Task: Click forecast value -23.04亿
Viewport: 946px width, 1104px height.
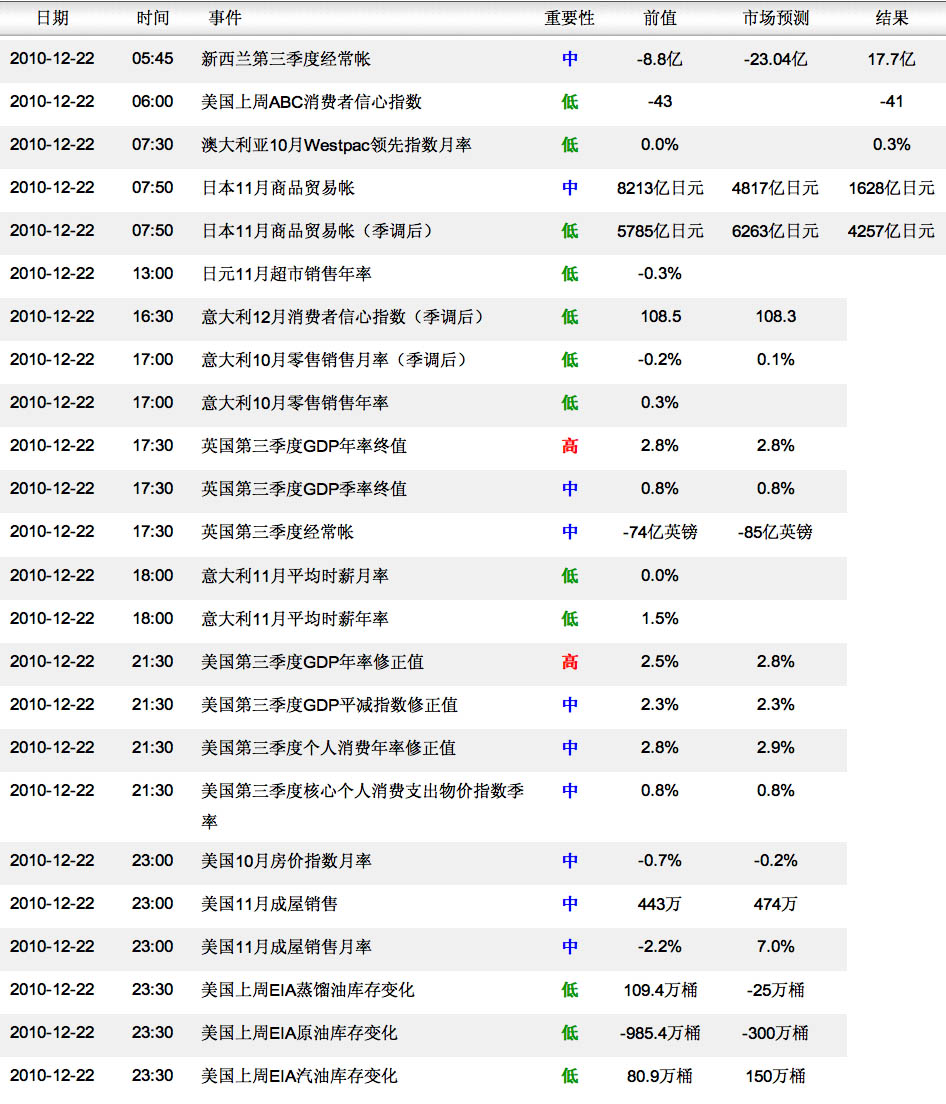Action: (775, 59)
